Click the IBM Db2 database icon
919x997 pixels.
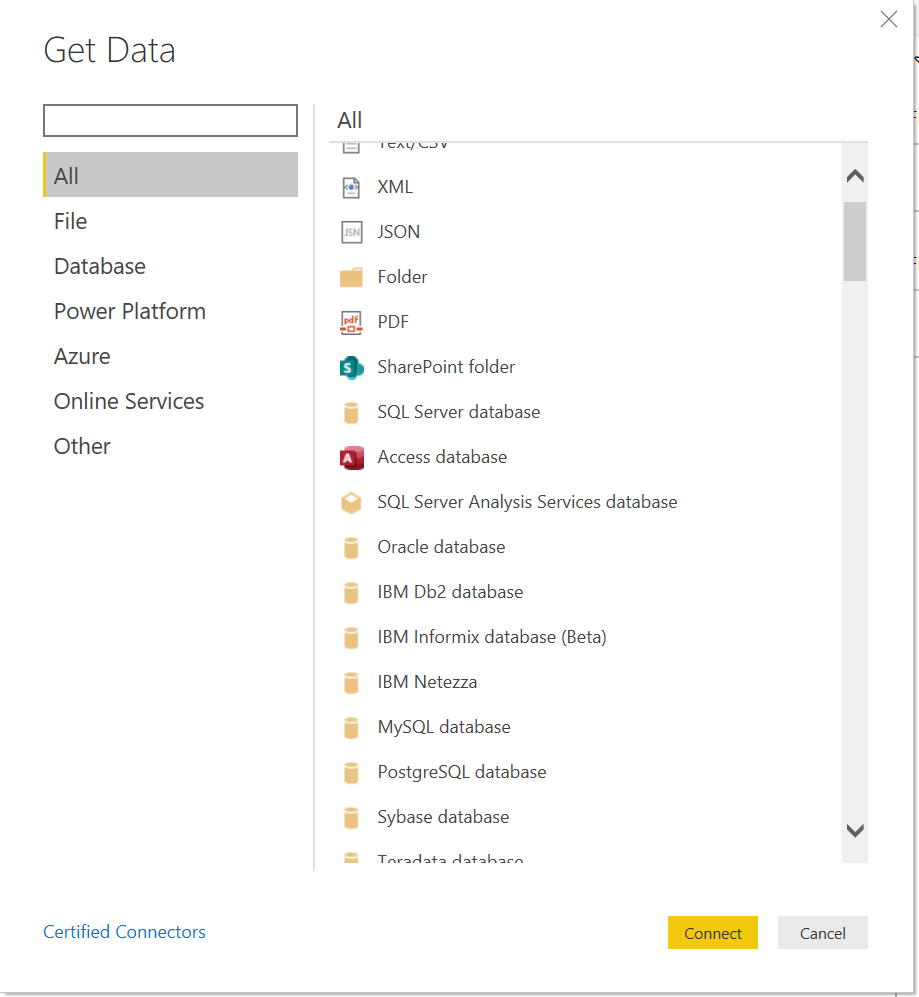(x=351, y=593)
